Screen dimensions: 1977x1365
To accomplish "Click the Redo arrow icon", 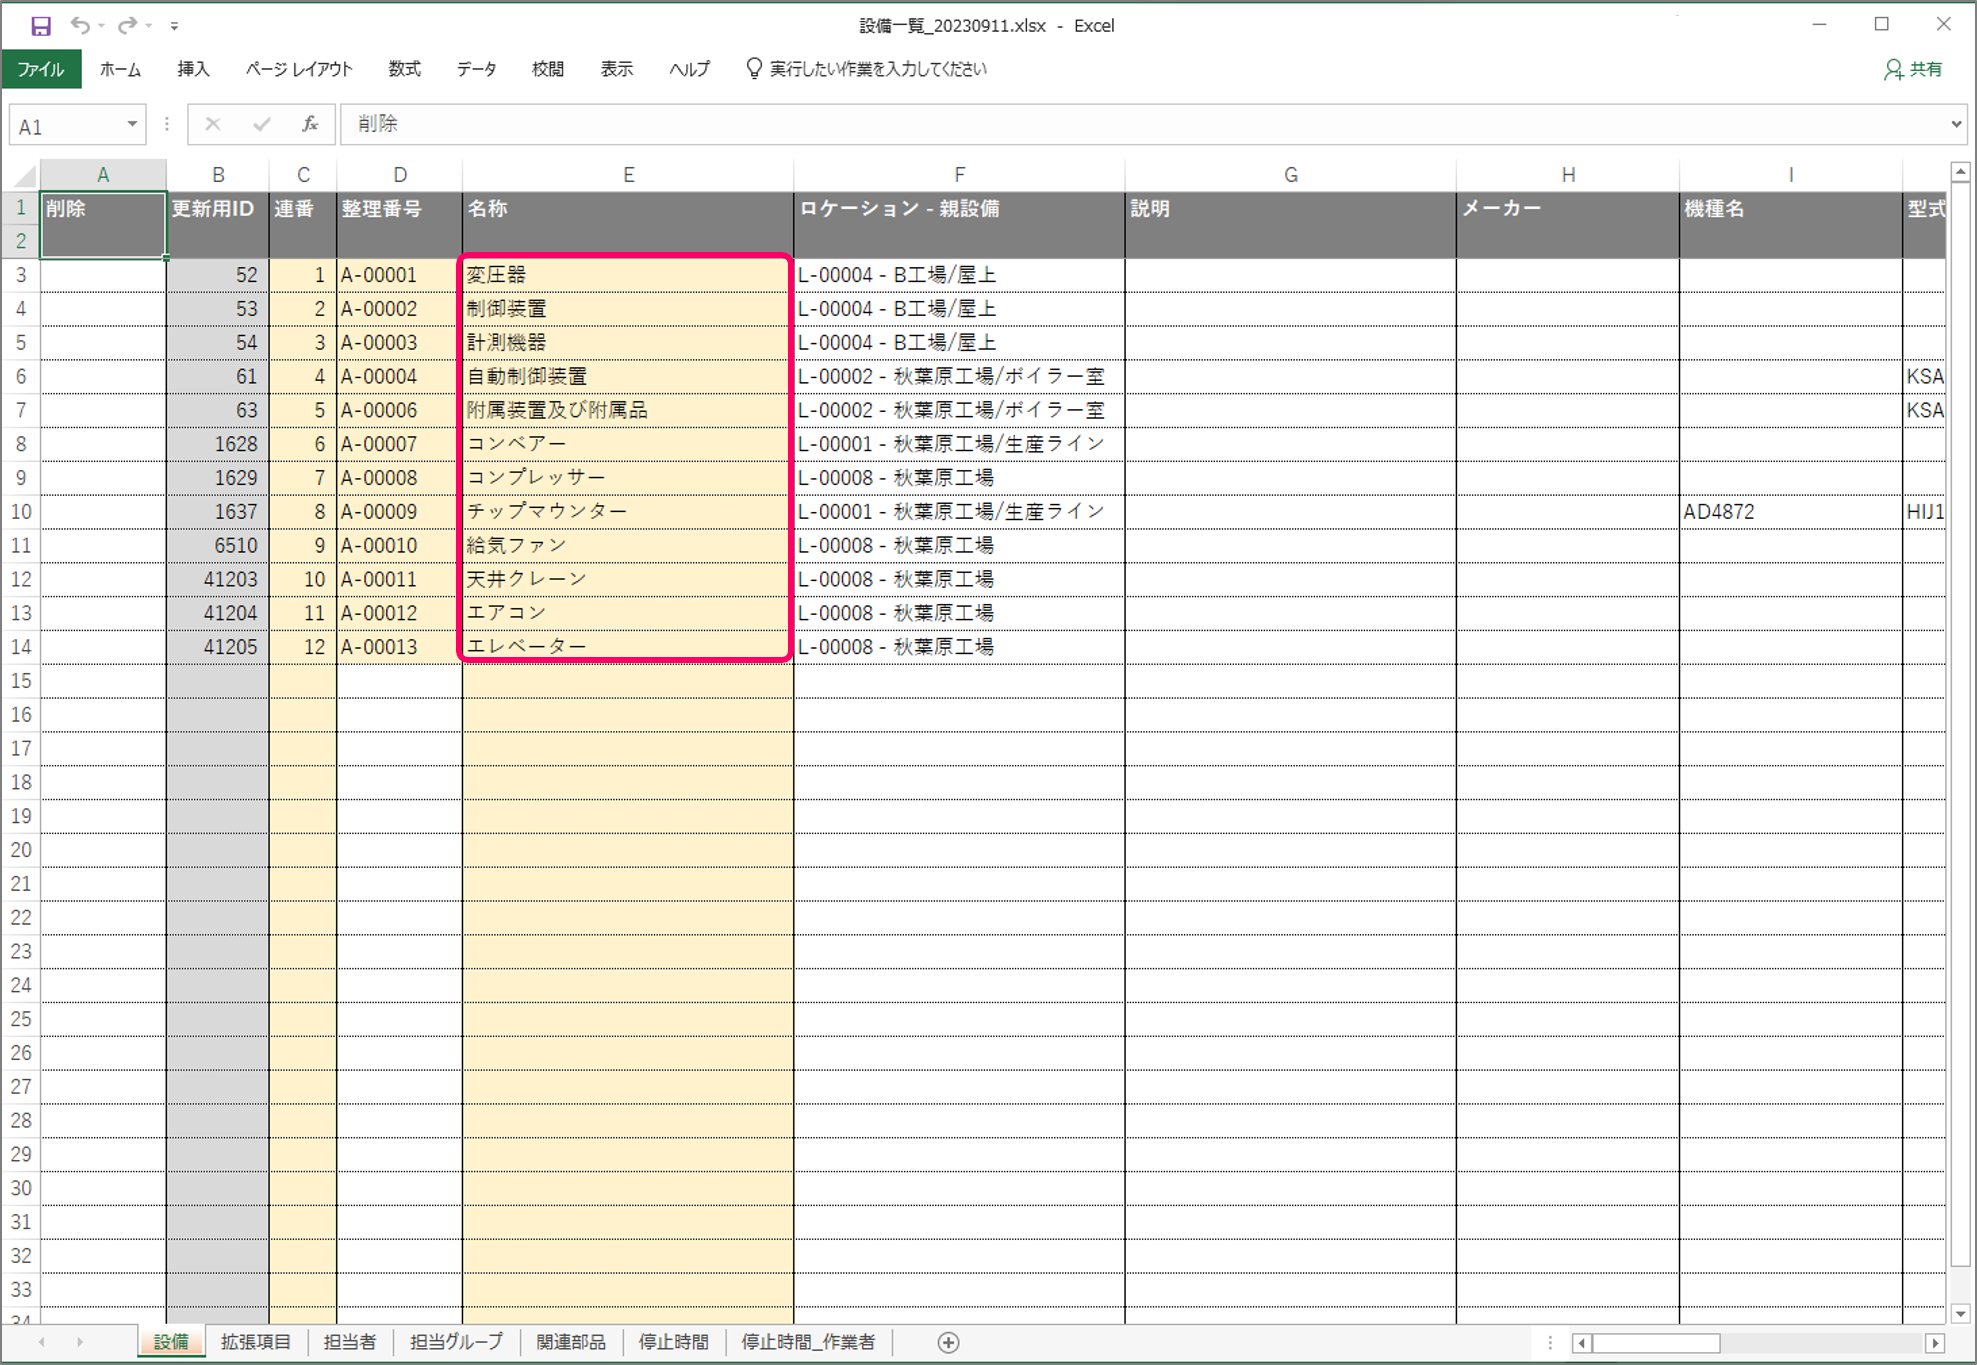I will [x=126, y=26].
